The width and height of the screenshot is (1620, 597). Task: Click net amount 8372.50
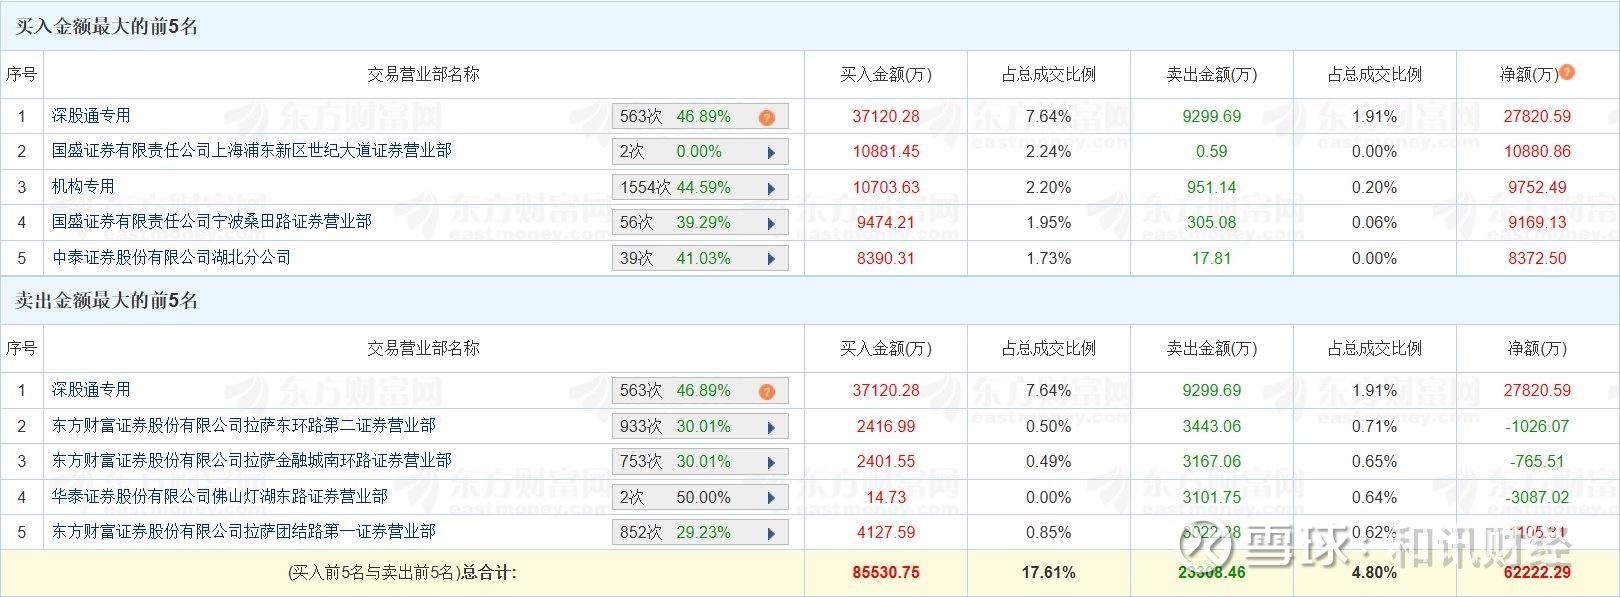[1537, 258]
